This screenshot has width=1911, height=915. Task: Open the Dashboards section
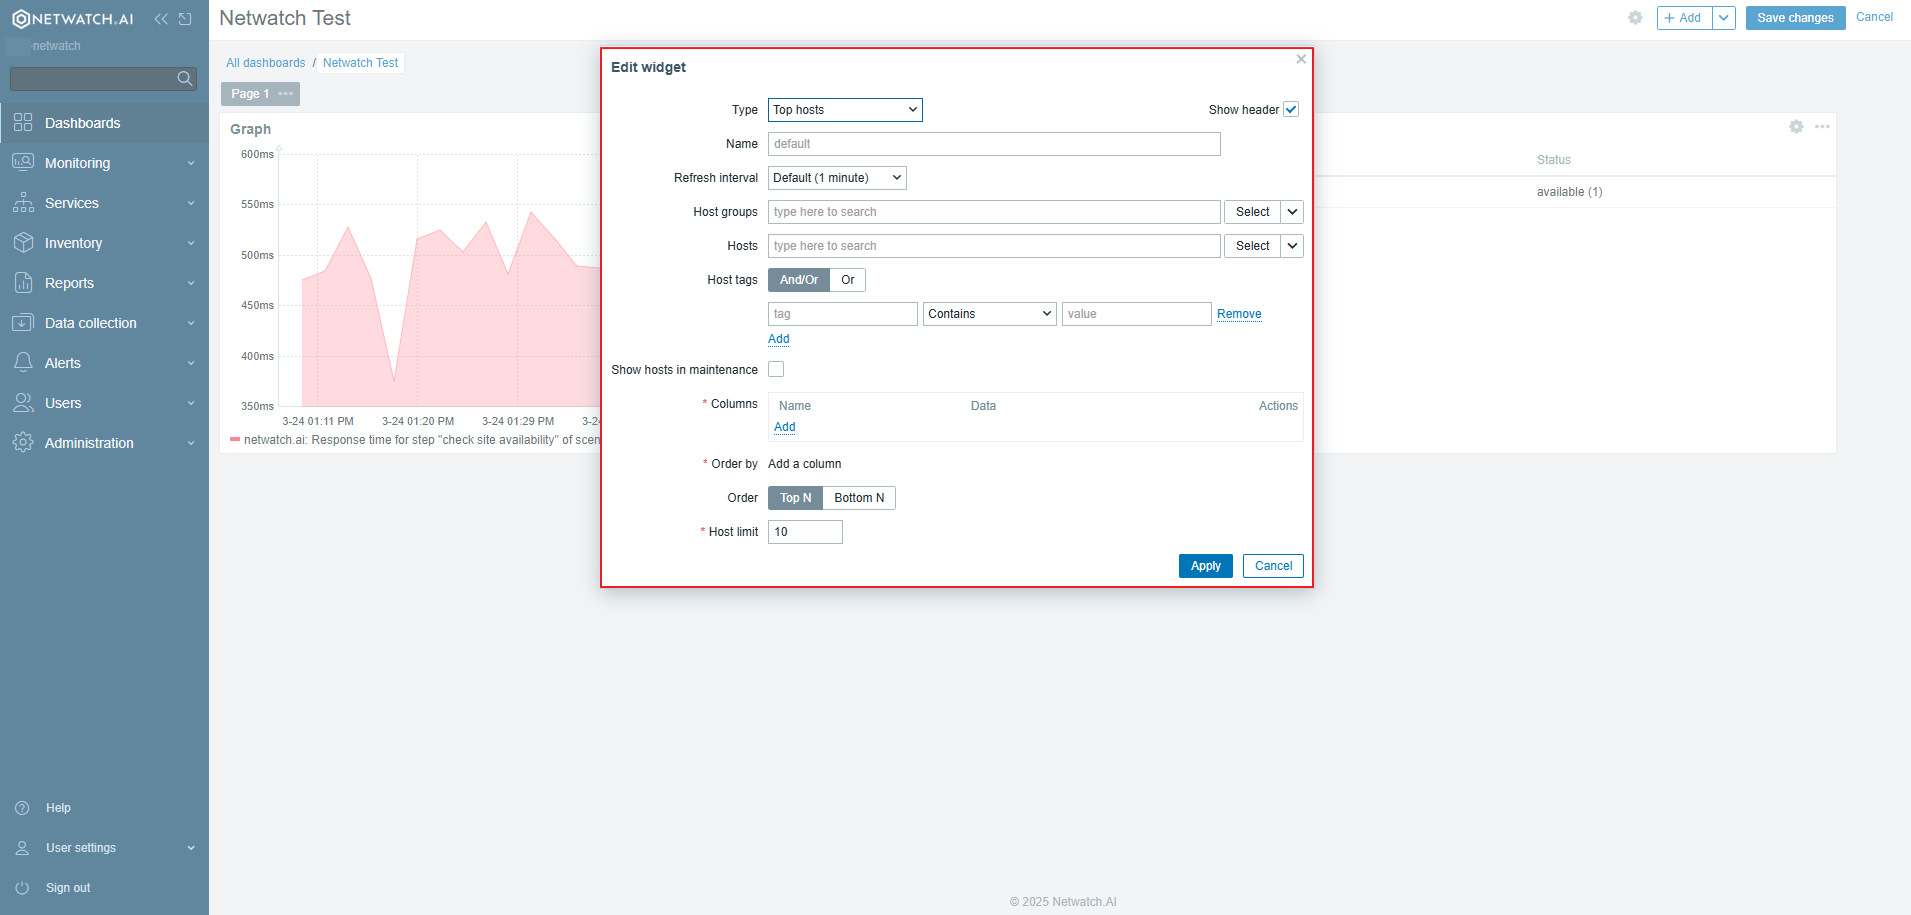point(82,122)
